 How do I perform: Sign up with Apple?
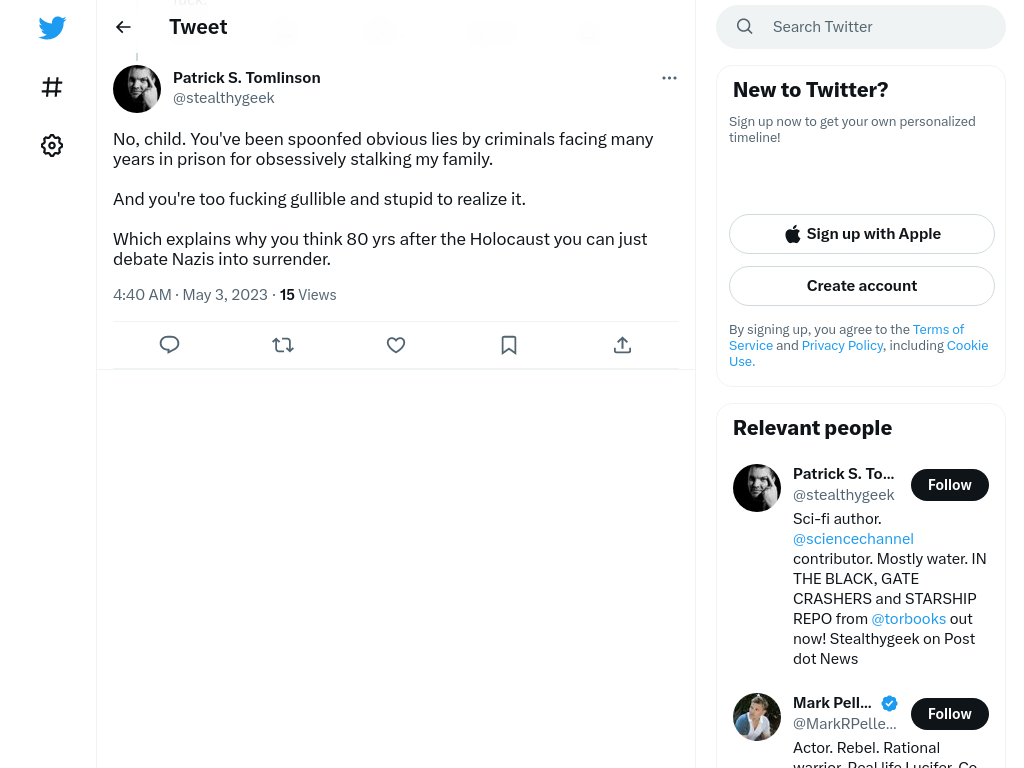coord(862,234)
